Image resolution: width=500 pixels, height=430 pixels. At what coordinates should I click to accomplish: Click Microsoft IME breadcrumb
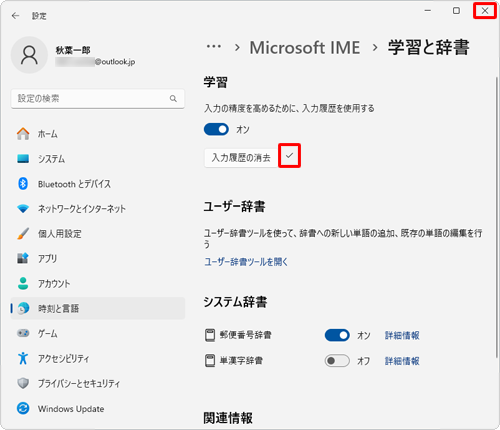pos(305,47)
